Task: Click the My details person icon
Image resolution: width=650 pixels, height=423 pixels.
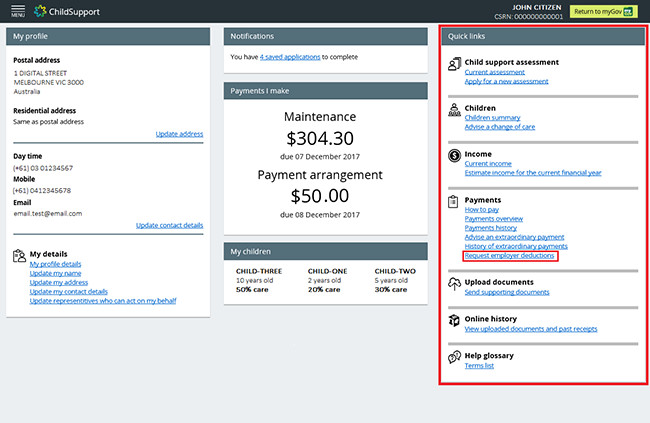Action: (x=20, y=256)
